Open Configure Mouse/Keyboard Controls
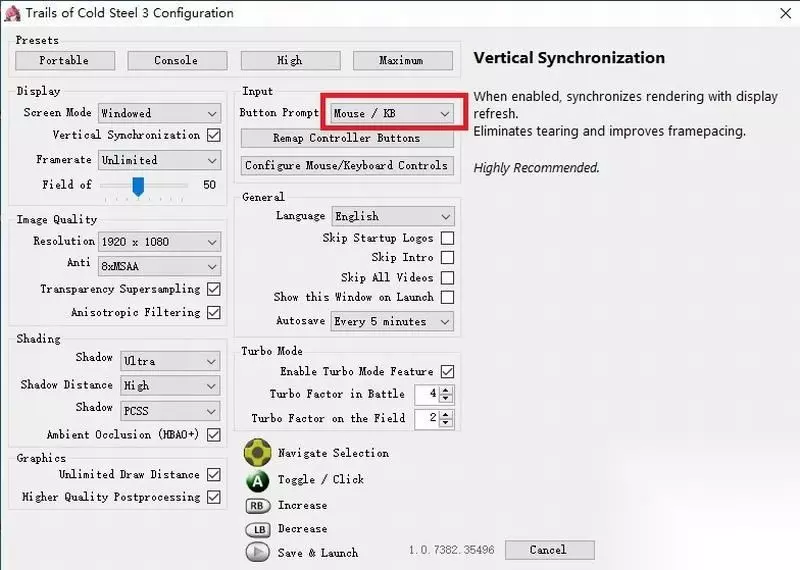Viewport: 800px width, 570px height. (347, 166)
